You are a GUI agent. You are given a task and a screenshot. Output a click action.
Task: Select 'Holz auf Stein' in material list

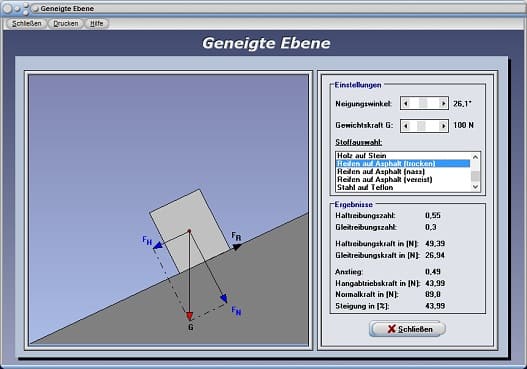(403, 156)
